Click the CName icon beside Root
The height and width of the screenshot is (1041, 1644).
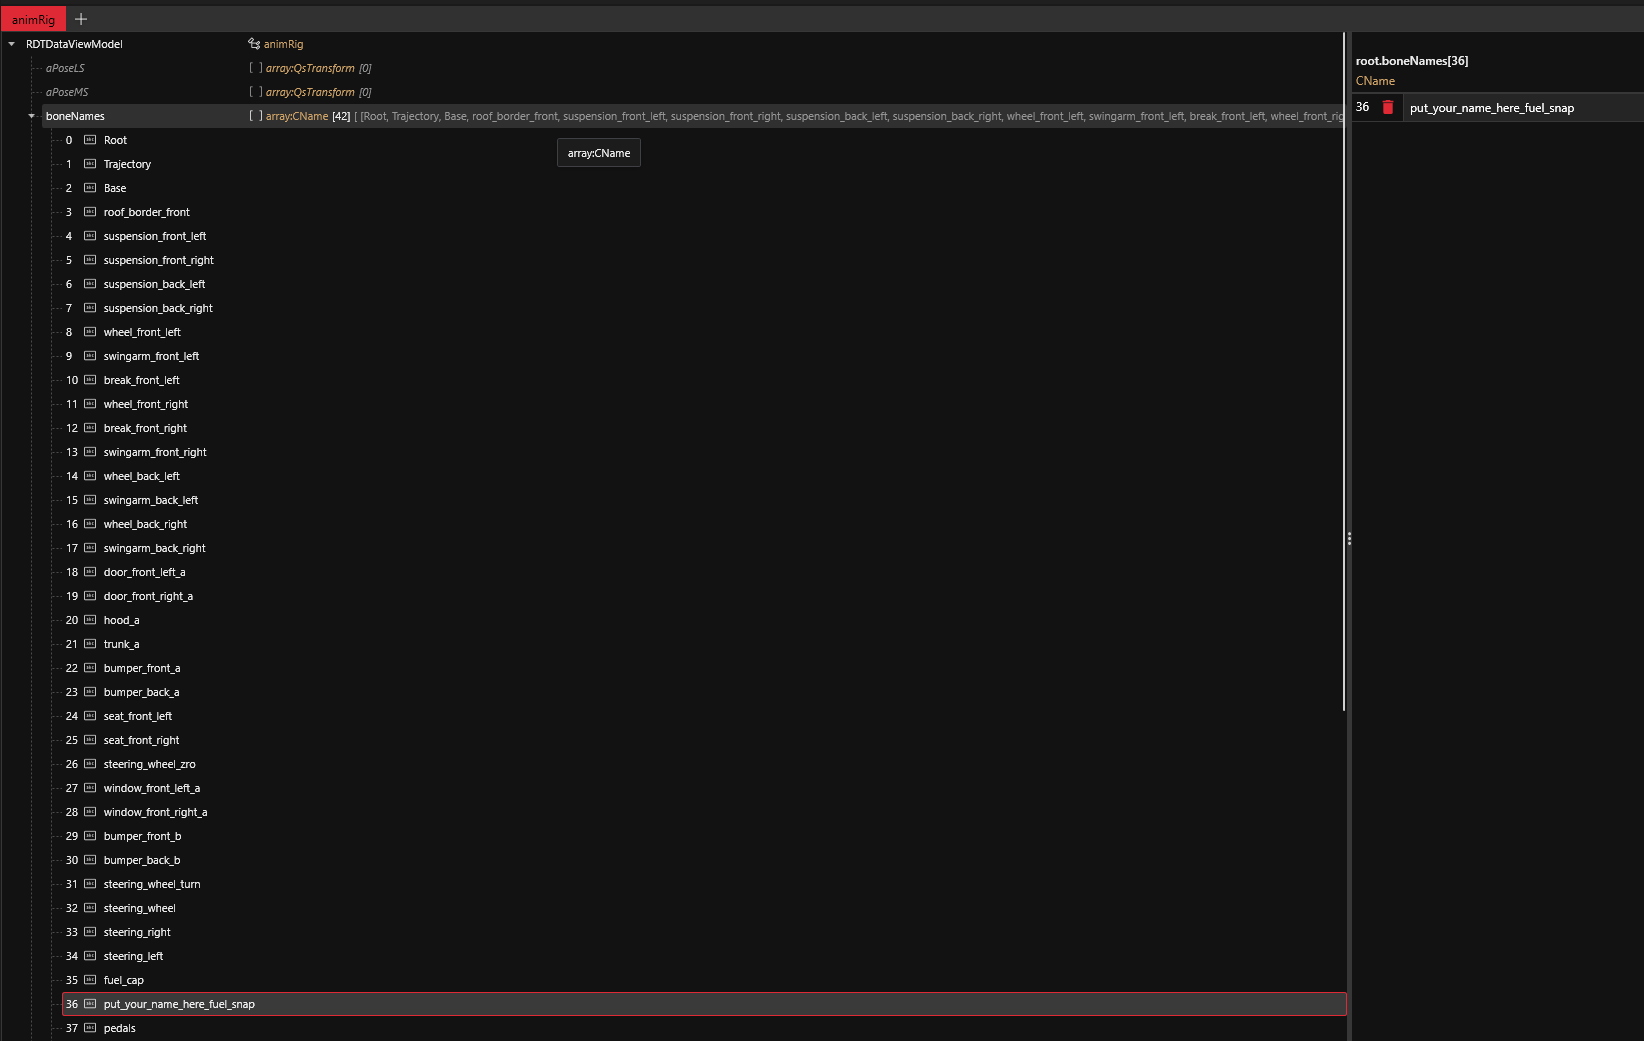(90, 140)
